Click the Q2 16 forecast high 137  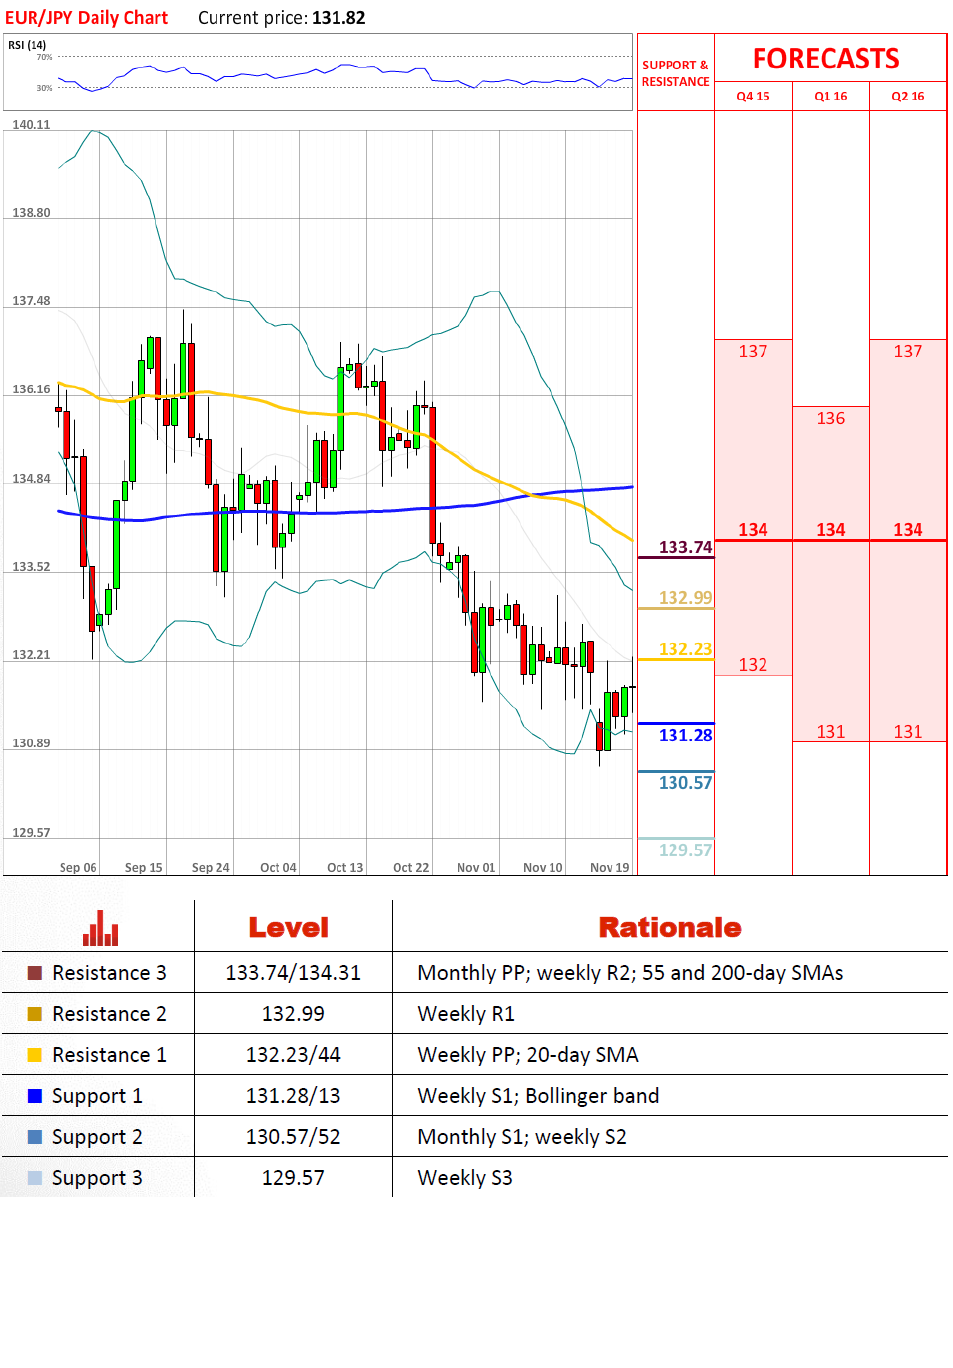[x=907, y=352]
